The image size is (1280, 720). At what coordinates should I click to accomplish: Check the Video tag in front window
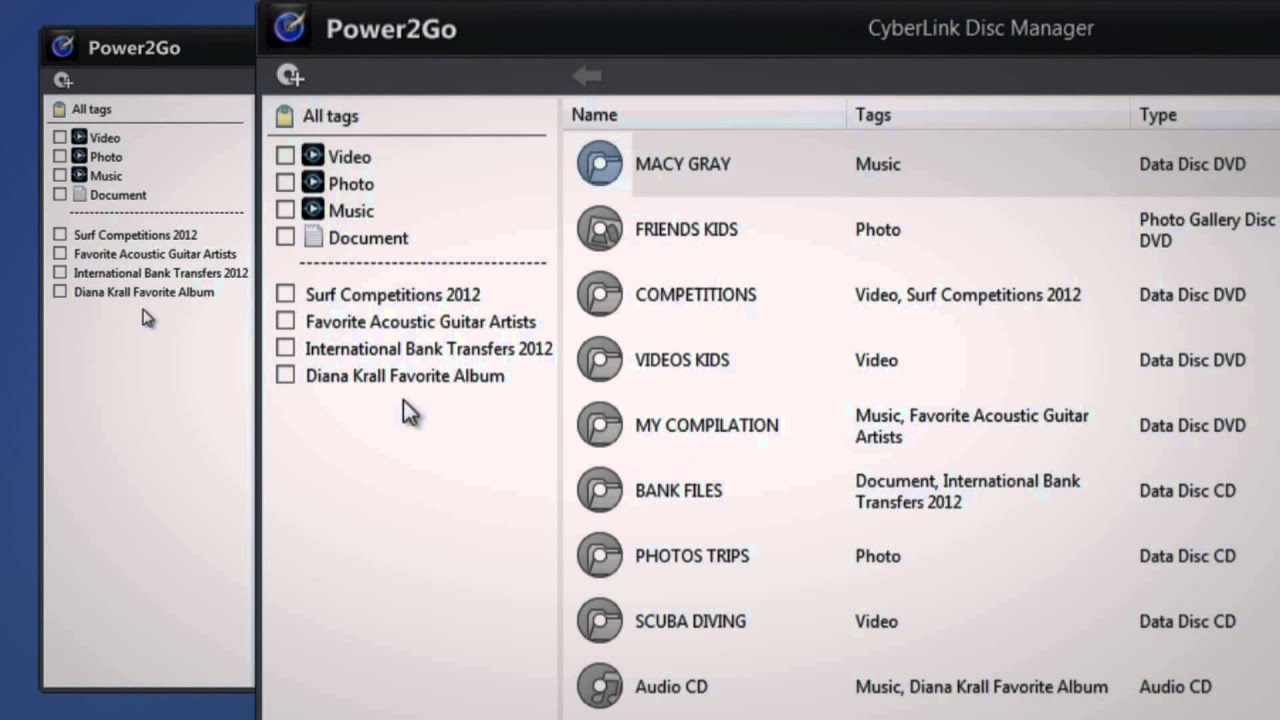coord(286,156)
